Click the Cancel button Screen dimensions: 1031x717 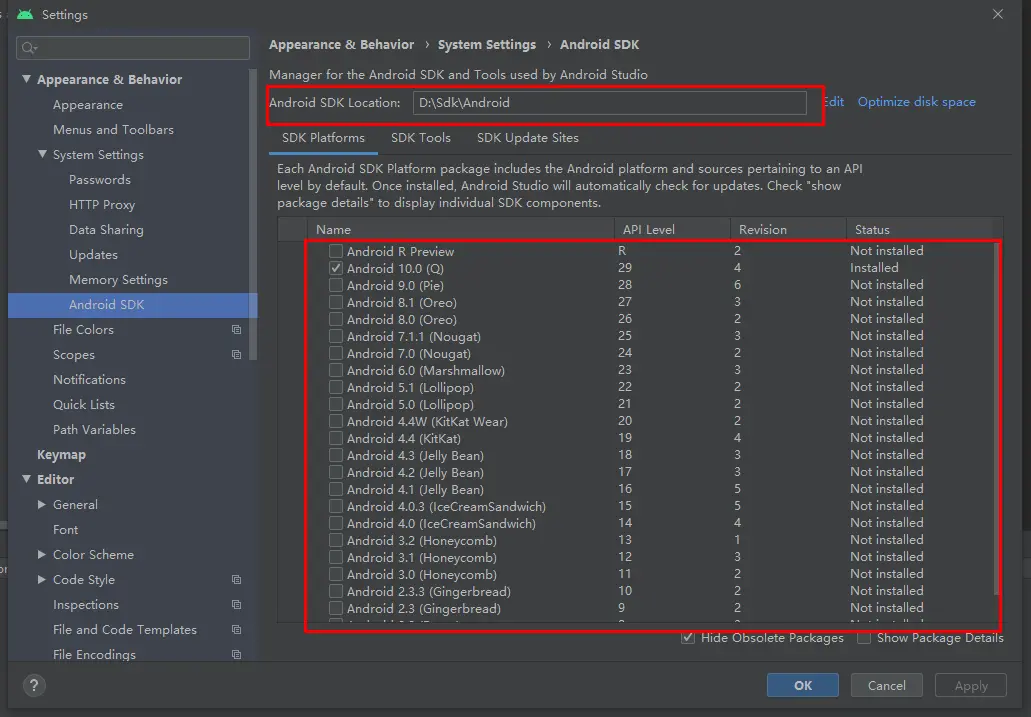click(x=886, y=685)
